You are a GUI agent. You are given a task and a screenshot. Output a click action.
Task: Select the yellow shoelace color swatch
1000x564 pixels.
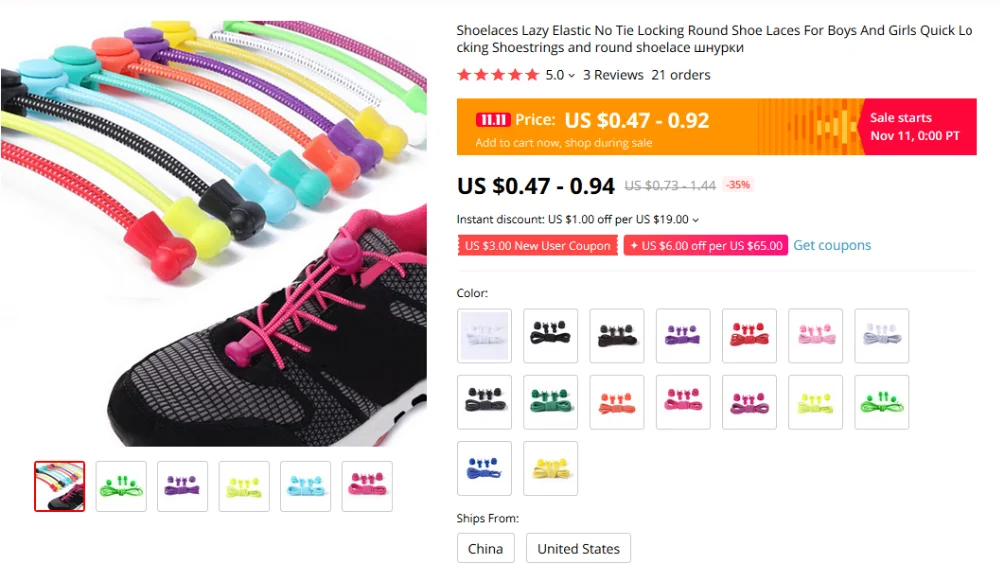(550, 468)
